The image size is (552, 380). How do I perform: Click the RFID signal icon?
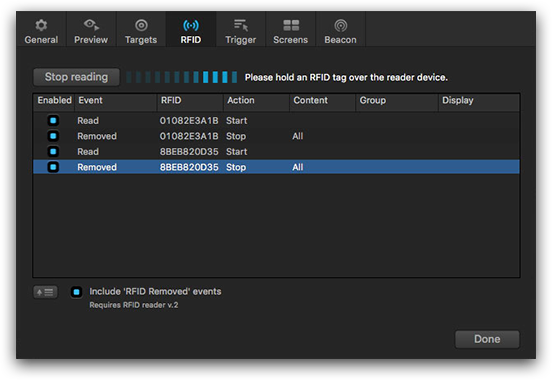coord(191,25)
